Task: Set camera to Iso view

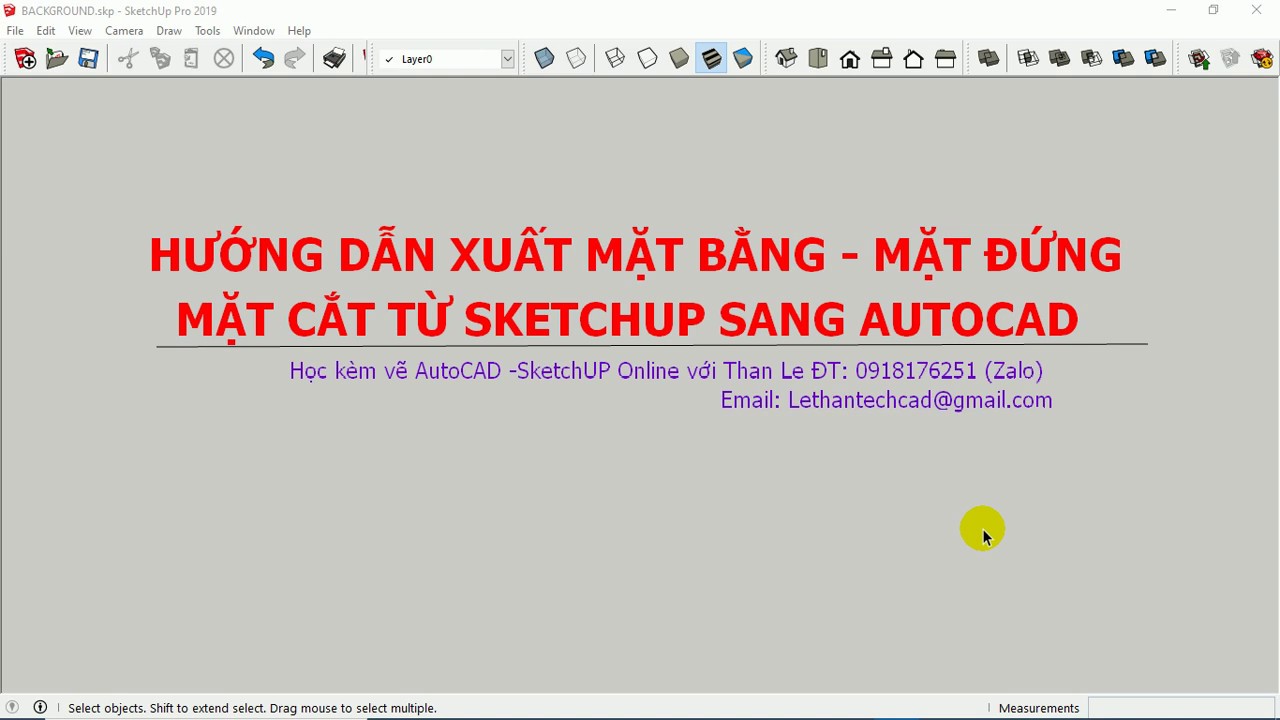Action: [786, 59]
